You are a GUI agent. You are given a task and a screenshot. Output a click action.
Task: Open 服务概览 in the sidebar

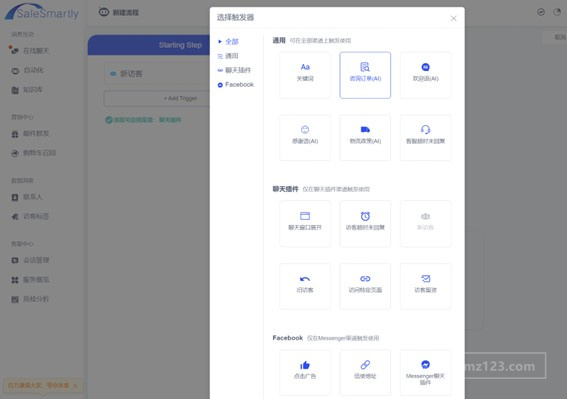click(x=31, y=280)
